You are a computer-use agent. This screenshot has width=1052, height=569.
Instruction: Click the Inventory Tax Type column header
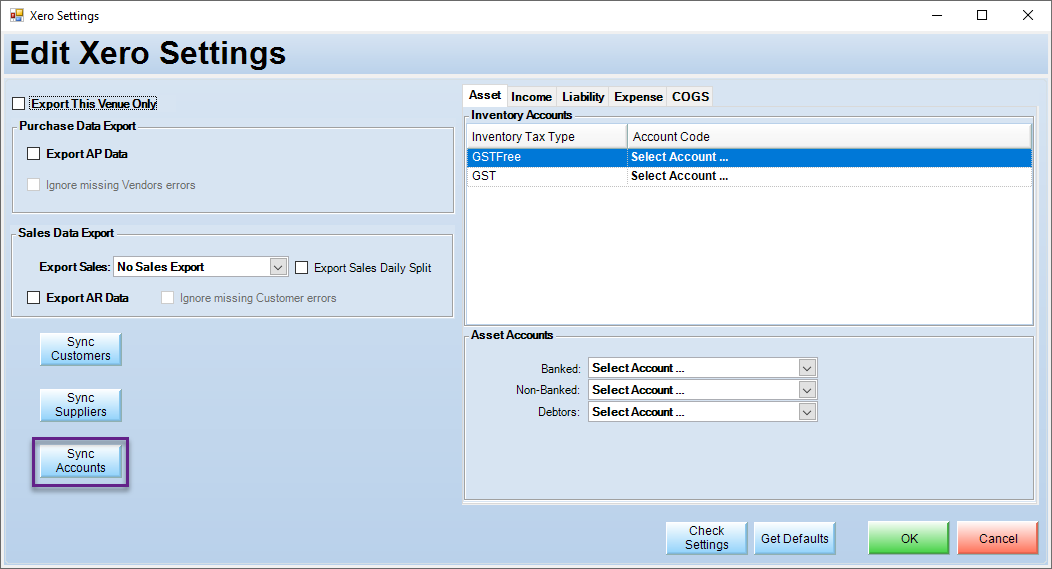547,136
